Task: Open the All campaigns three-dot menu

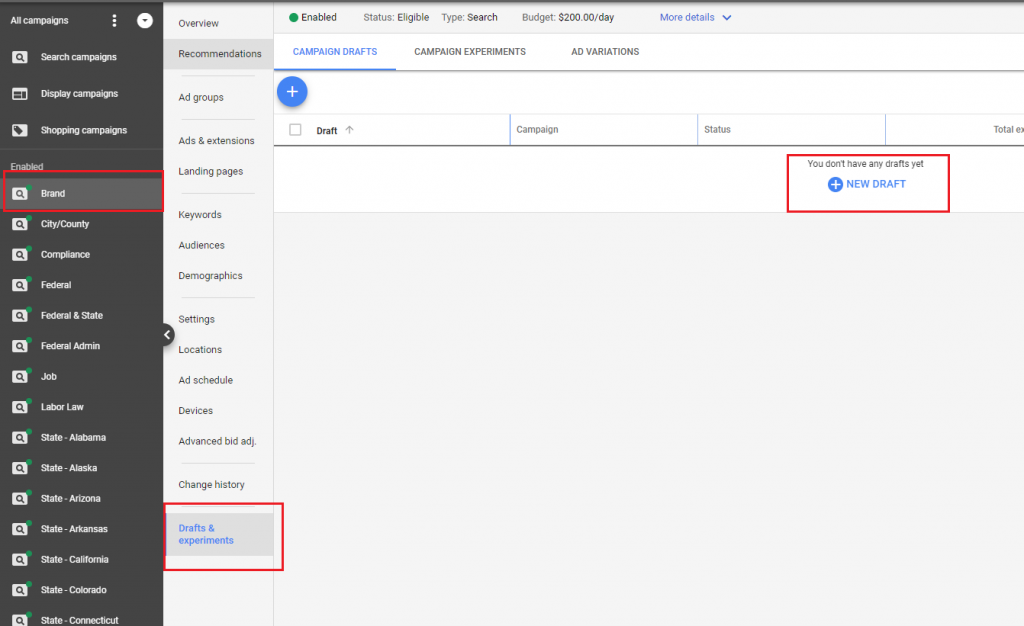Action: coord(114,21)
